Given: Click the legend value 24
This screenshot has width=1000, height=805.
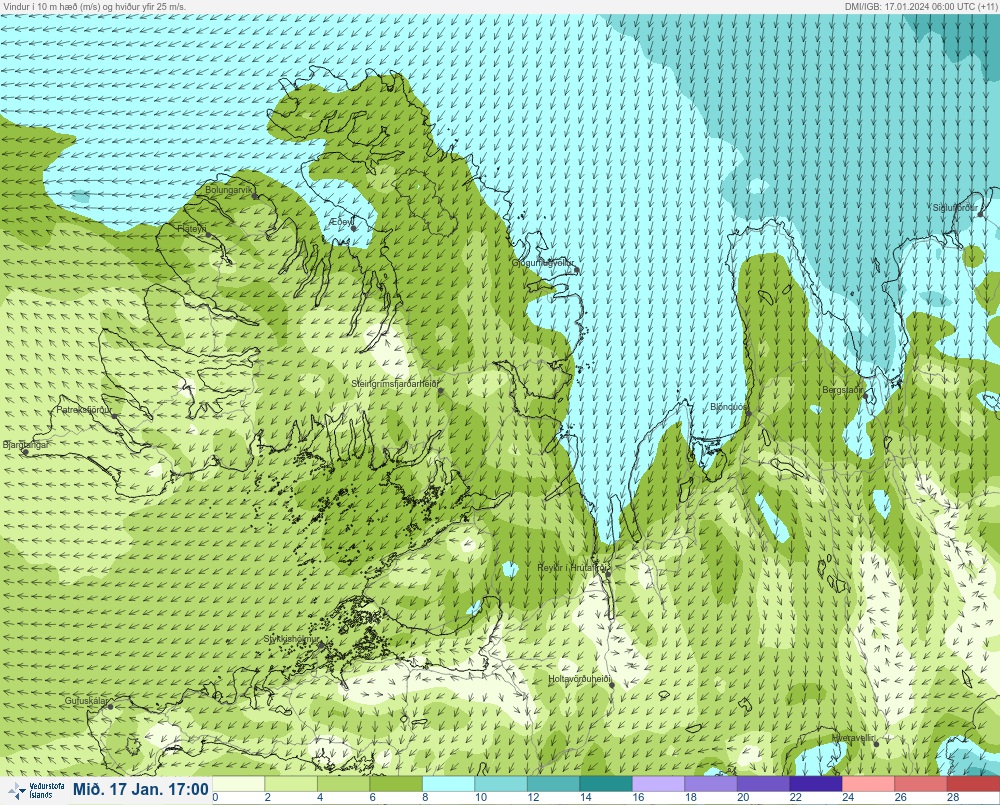Looking at the screenshot, I should tap(848, 797).
